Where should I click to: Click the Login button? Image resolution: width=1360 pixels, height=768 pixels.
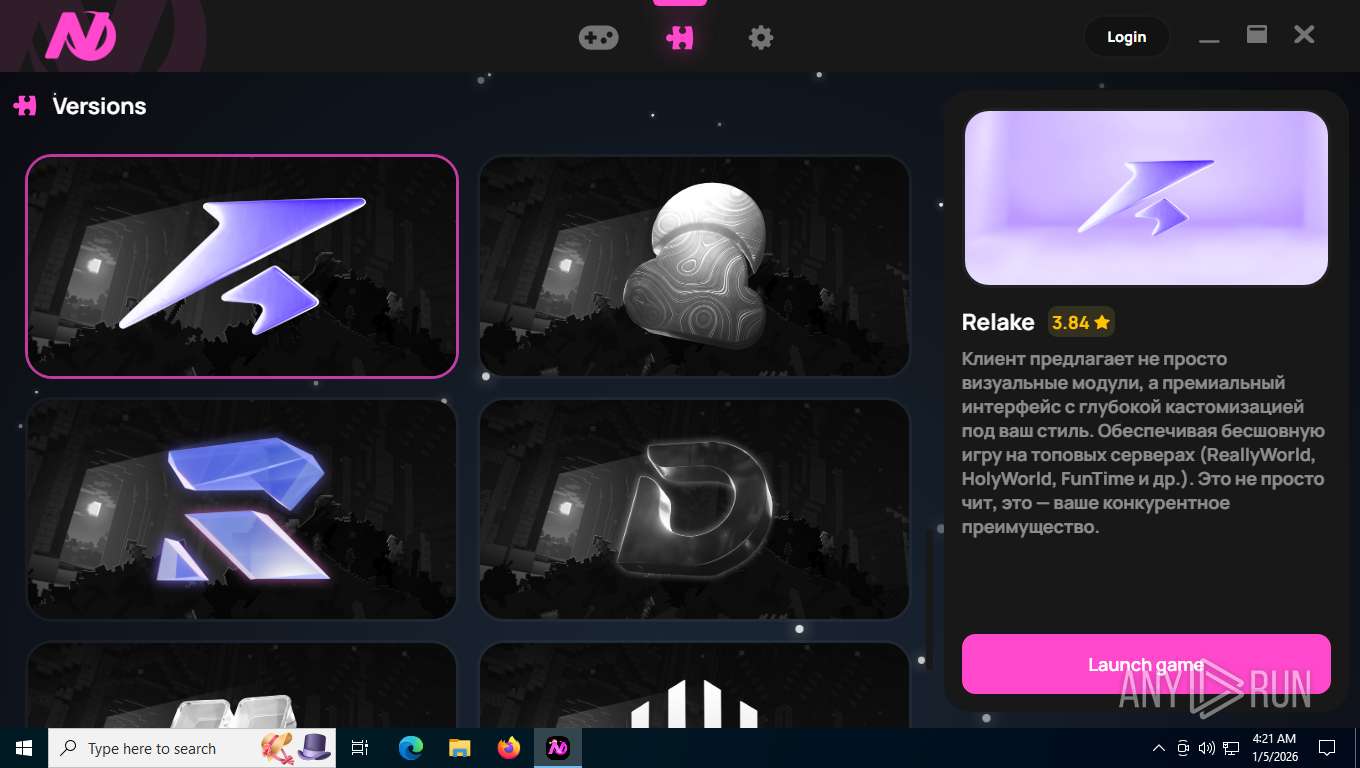coord(1126,37)
